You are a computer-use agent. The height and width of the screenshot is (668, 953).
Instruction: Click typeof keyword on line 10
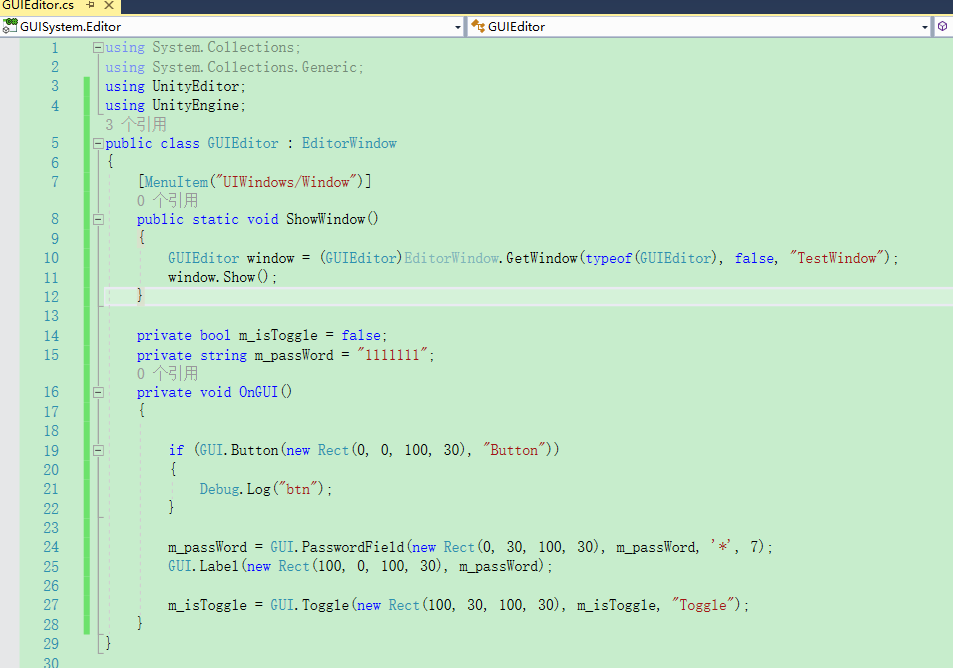click(609, 258)
